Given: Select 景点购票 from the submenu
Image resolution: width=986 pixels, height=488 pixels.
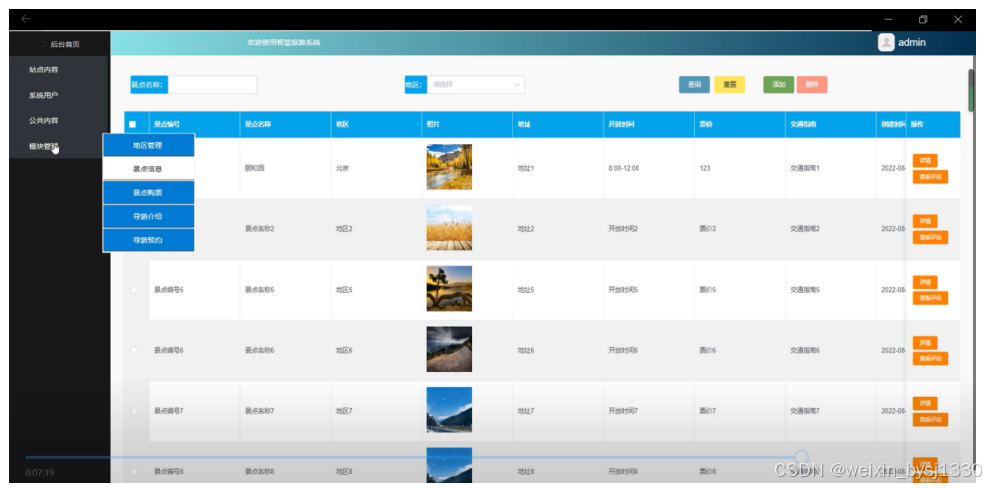Looking at the screenshot, I should point(148,192).
